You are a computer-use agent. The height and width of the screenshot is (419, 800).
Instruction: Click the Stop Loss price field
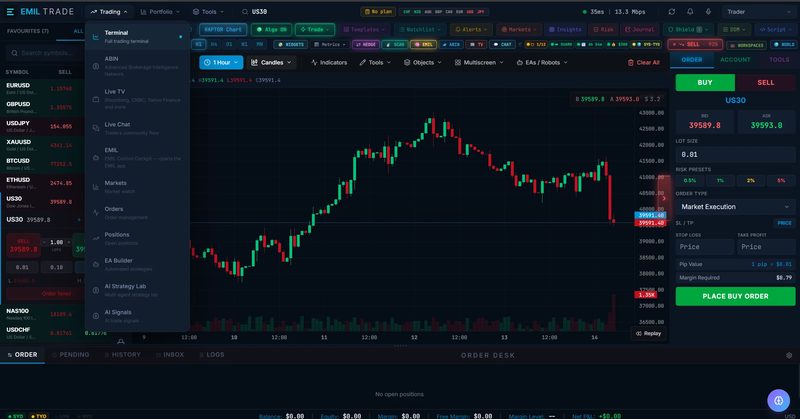click(x=705, y=247)
